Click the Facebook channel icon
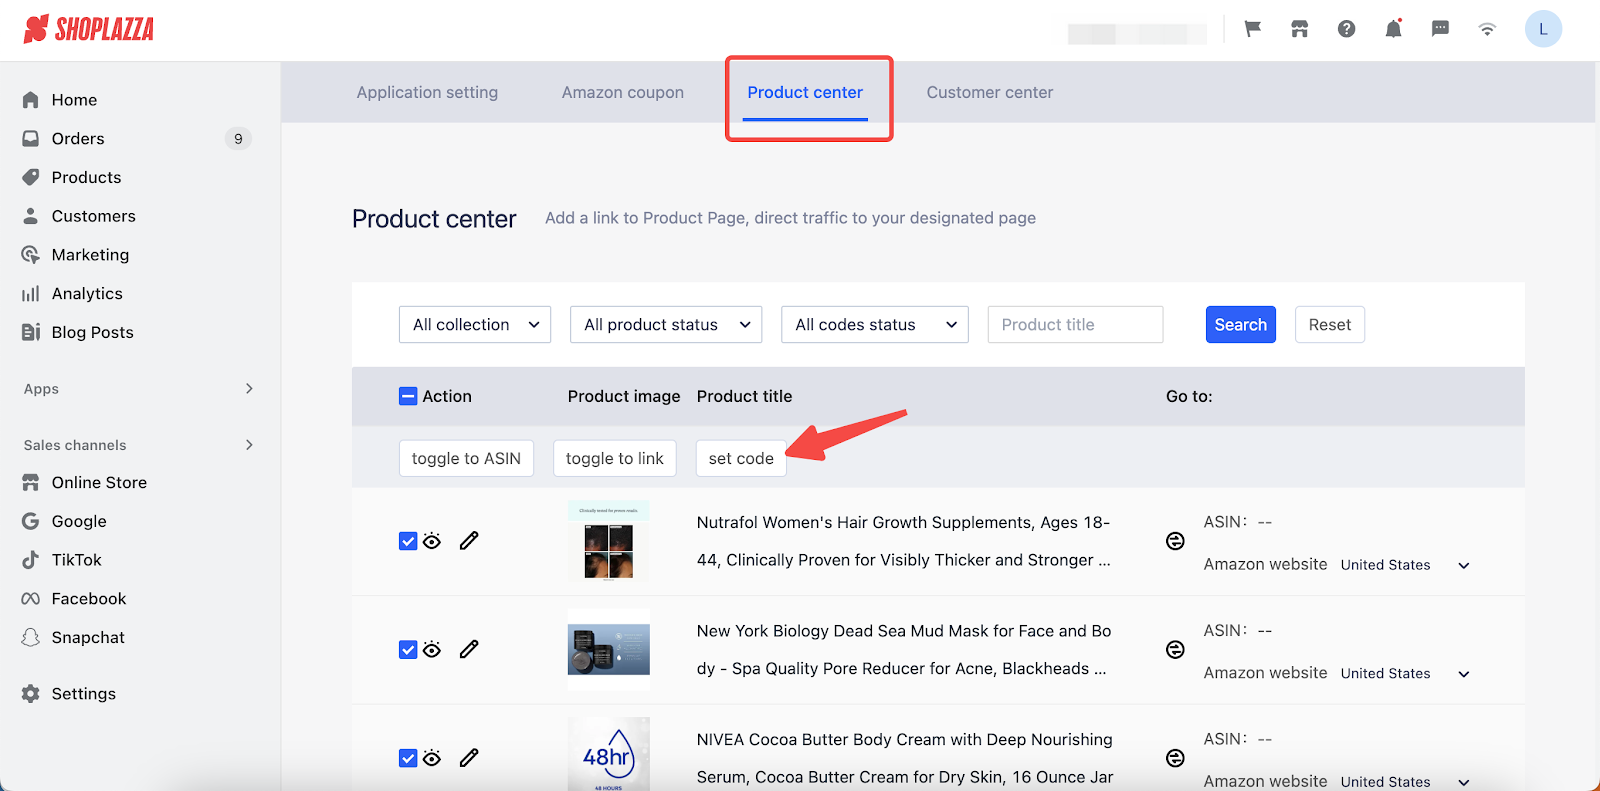 pos(31,599)
